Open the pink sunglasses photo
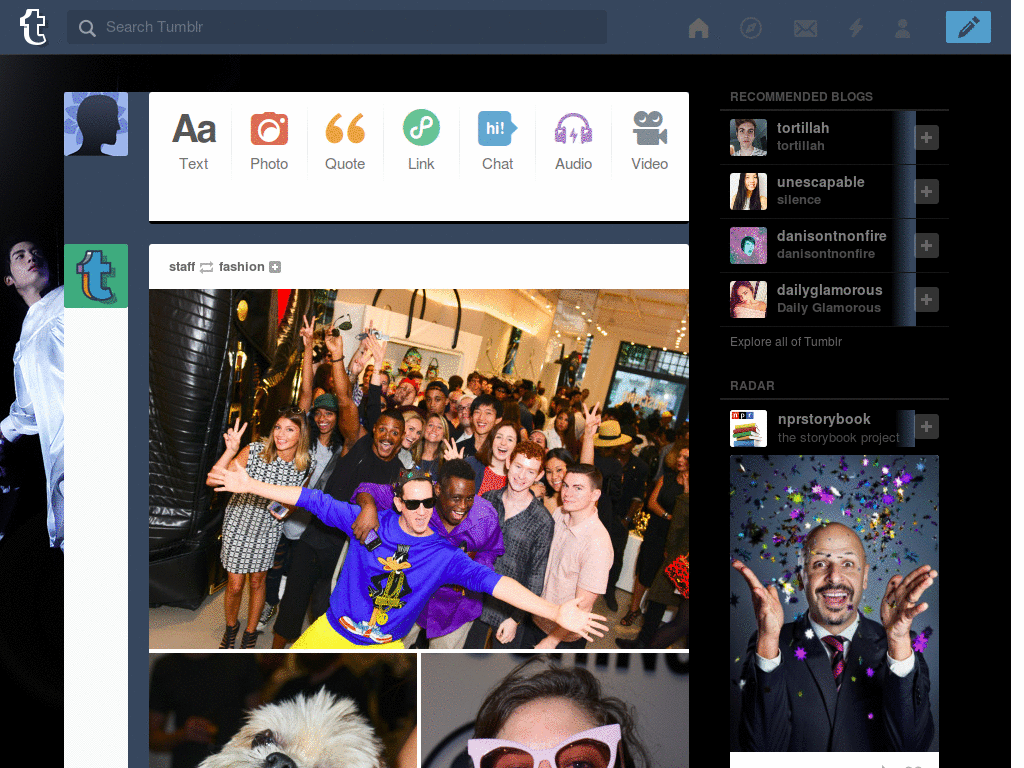 (555, 711)
